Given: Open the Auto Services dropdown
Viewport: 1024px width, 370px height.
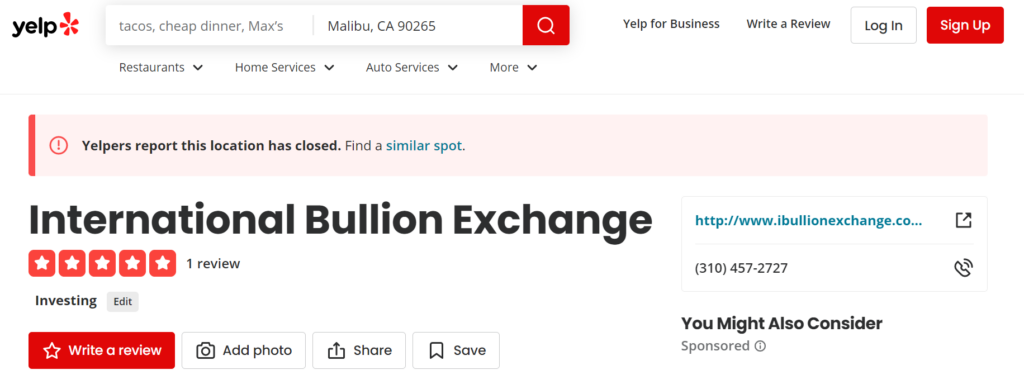Looking at the screenshot, I should pos(412,67).
